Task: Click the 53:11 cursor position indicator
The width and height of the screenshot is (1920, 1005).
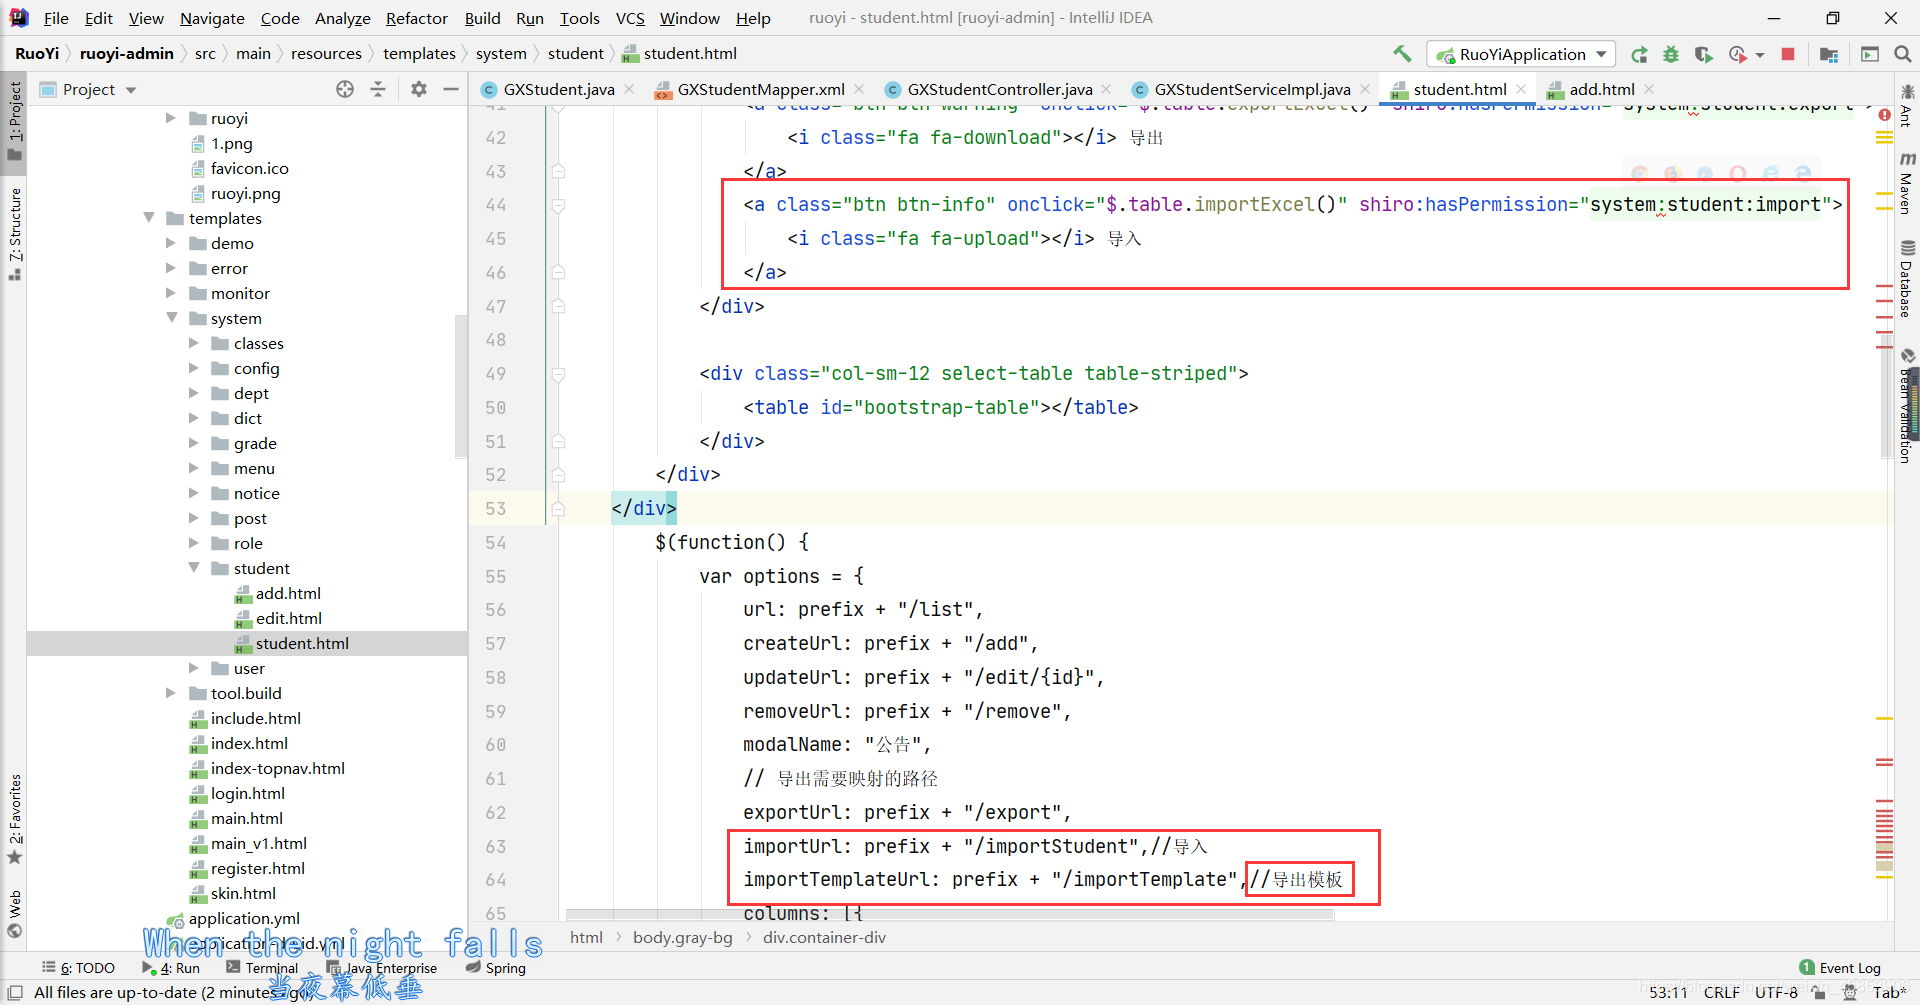Action: (x=1668, y=992)
